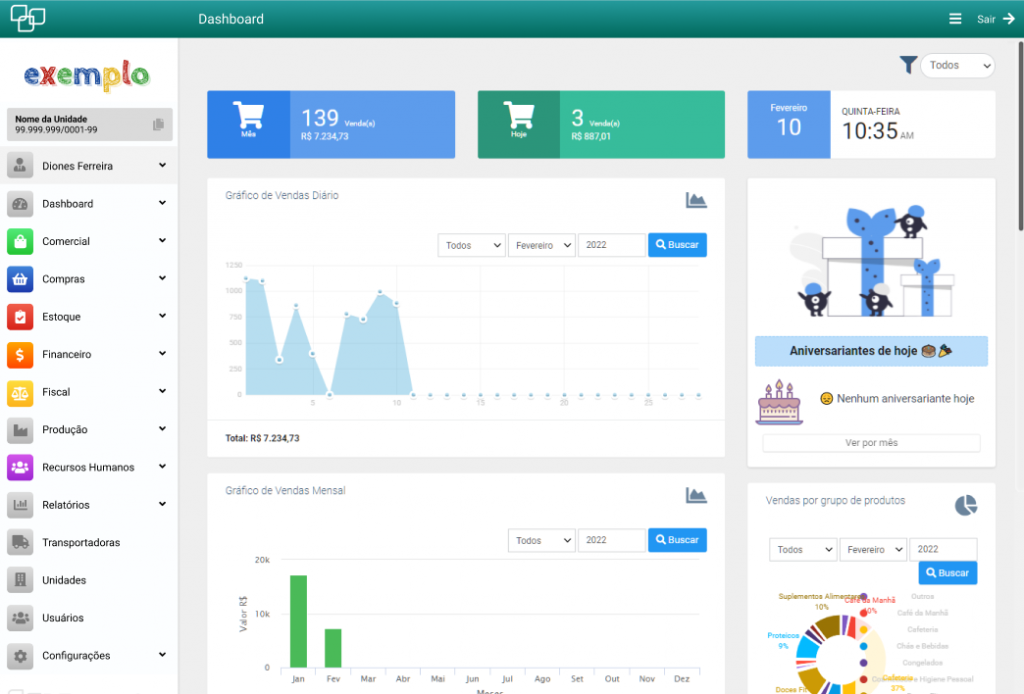Expand the Financeiro sidebar section
The width and height of the screenshot is (1024, 694).
tap(90, 354)
